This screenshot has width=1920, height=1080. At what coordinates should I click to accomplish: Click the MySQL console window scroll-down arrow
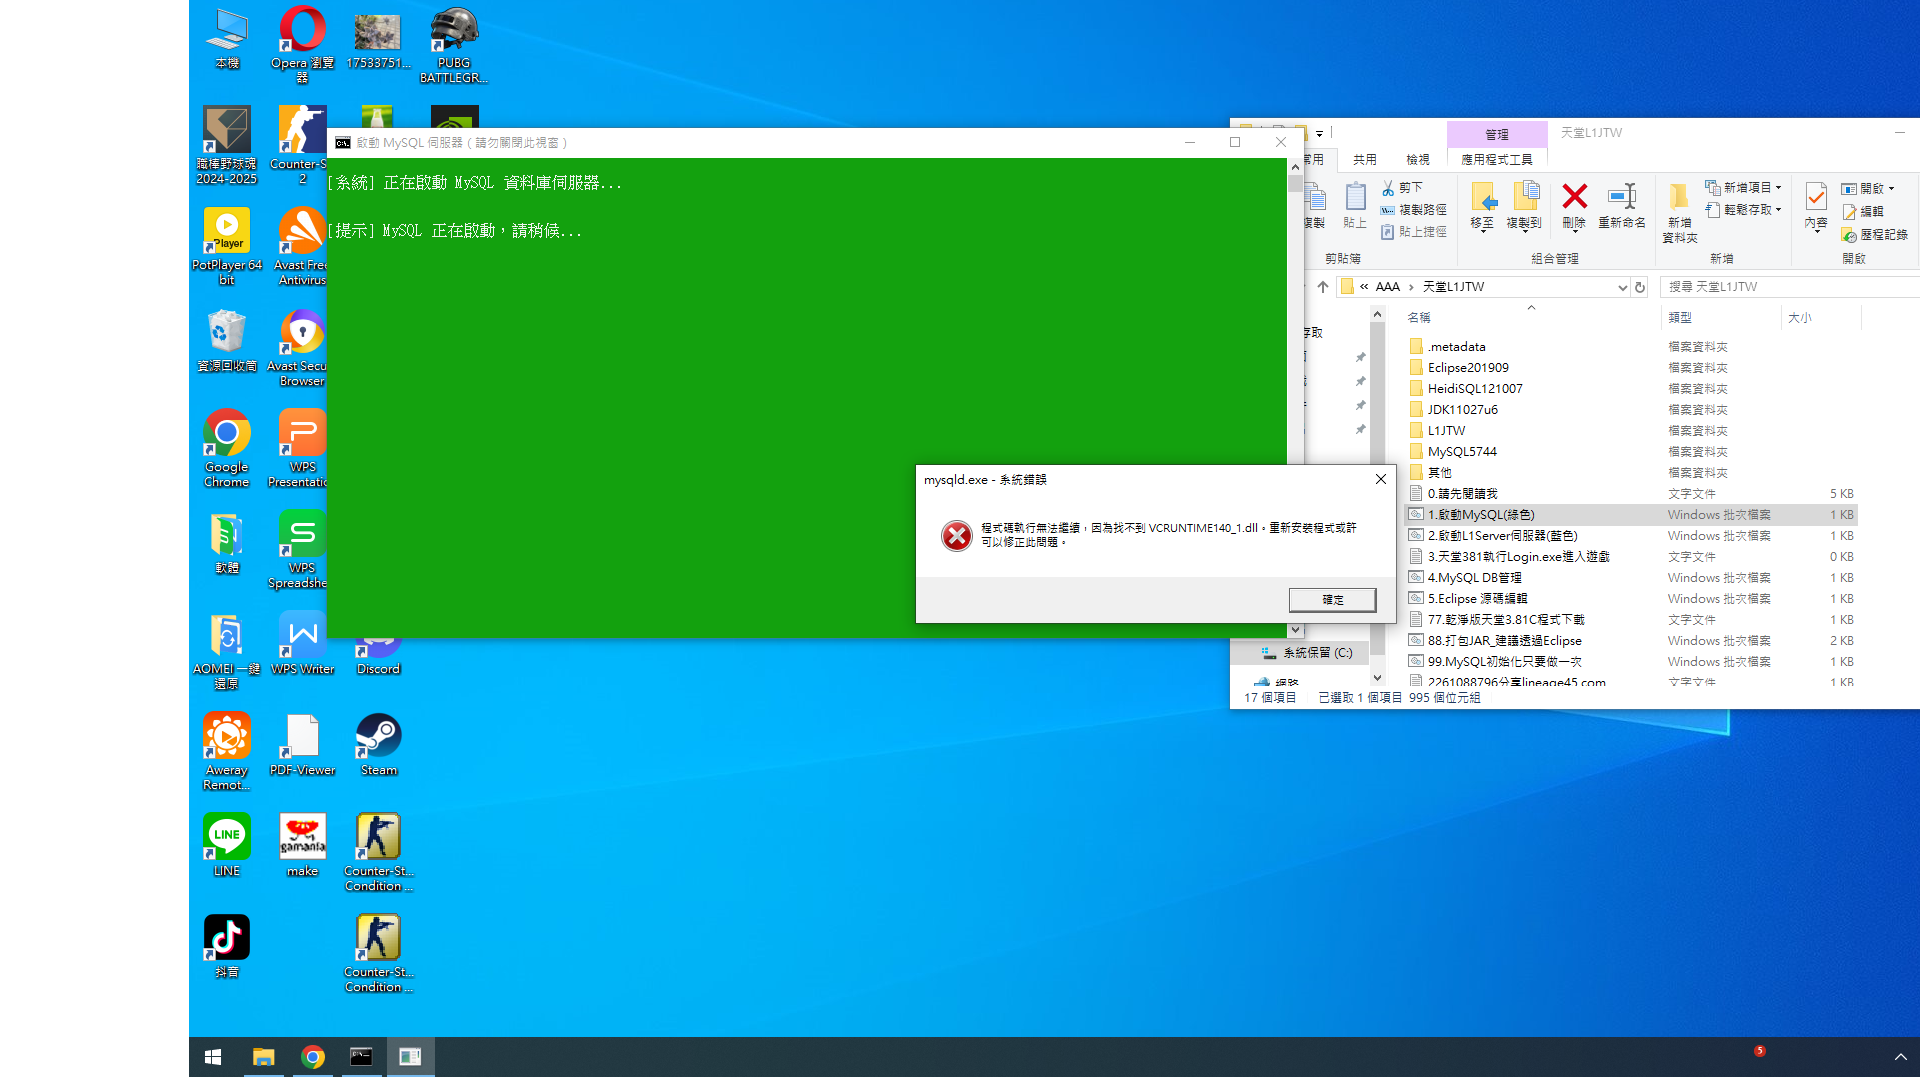[x=1295, y=630]
